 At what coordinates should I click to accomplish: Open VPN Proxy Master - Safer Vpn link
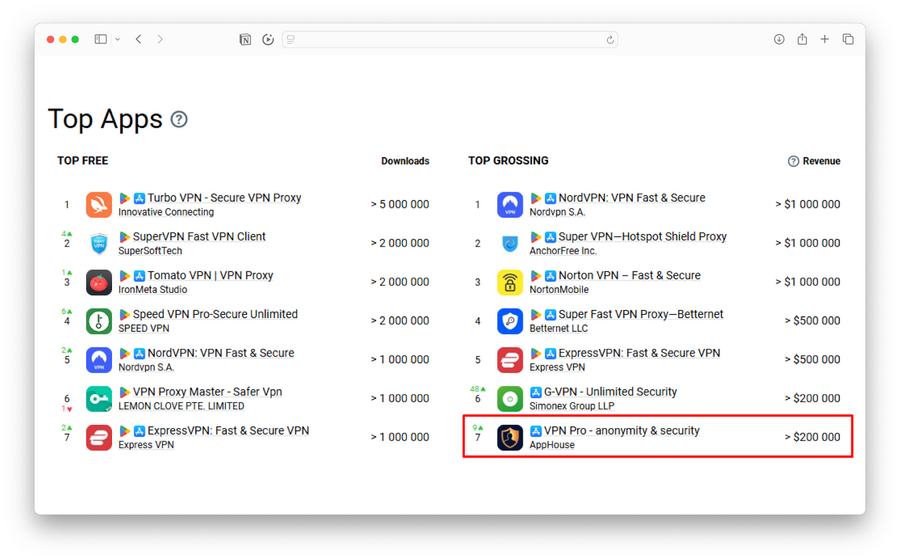[x=208, y=392]
